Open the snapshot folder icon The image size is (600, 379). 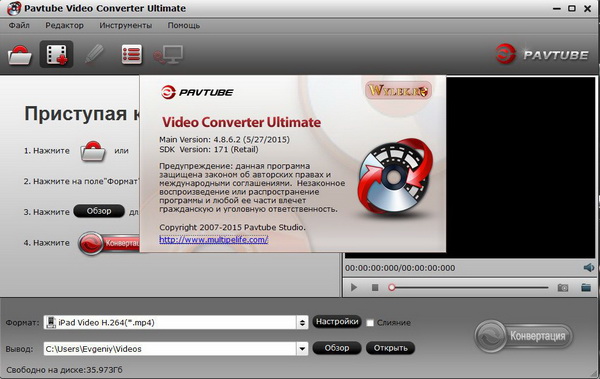pos(586,287)
